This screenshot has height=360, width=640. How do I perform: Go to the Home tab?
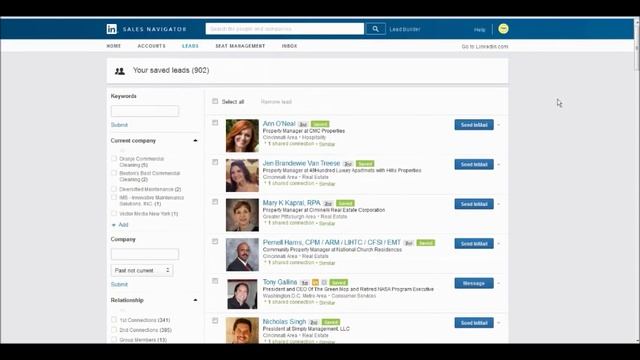click(114, 46)
